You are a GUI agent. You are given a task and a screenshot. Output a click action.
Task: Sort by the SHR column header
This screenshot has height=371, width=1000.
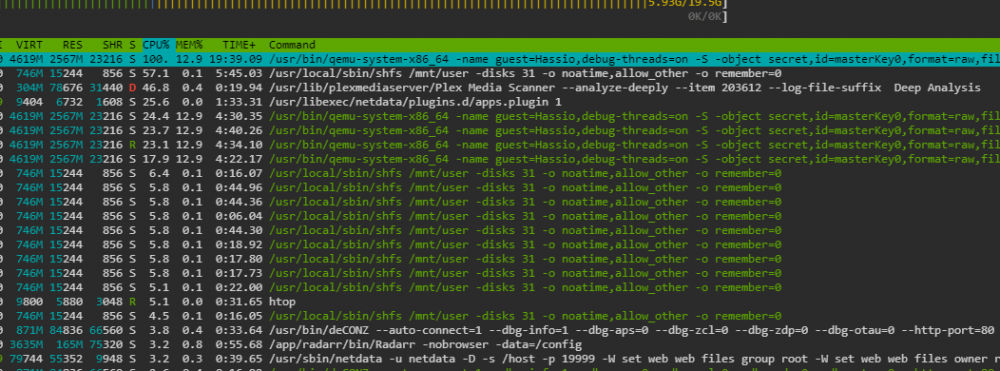click(112, 45)
